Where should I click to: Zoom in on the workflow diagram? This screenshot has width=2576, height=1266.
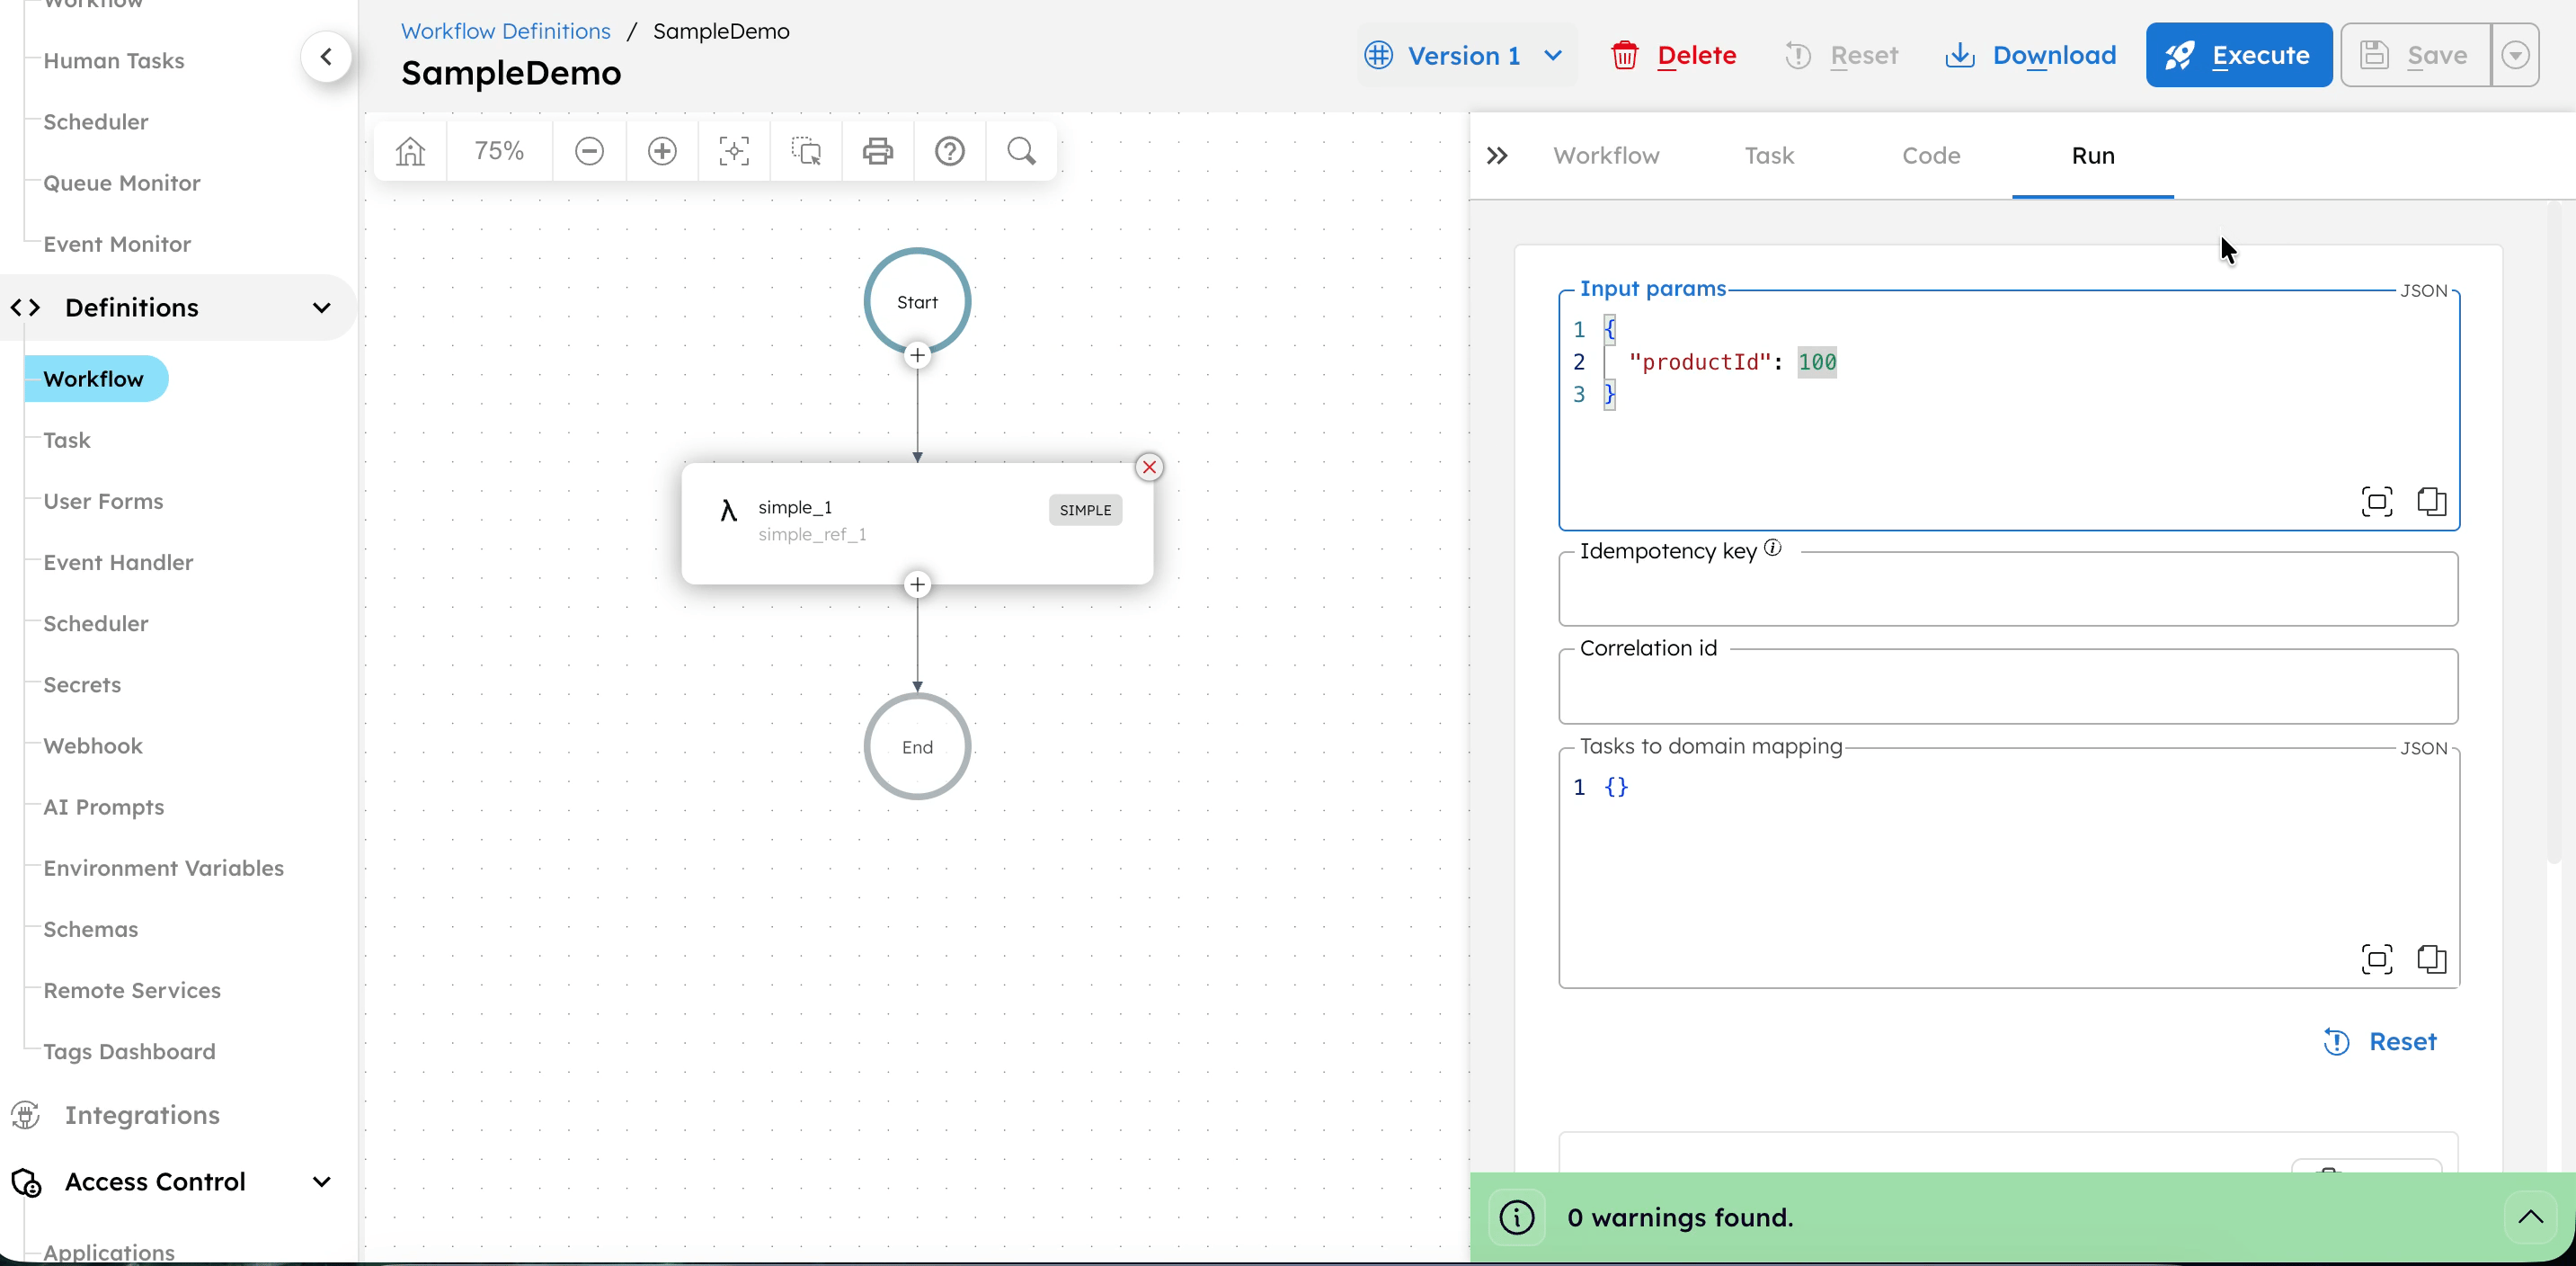pyautogui.click(x=661, y=151)
